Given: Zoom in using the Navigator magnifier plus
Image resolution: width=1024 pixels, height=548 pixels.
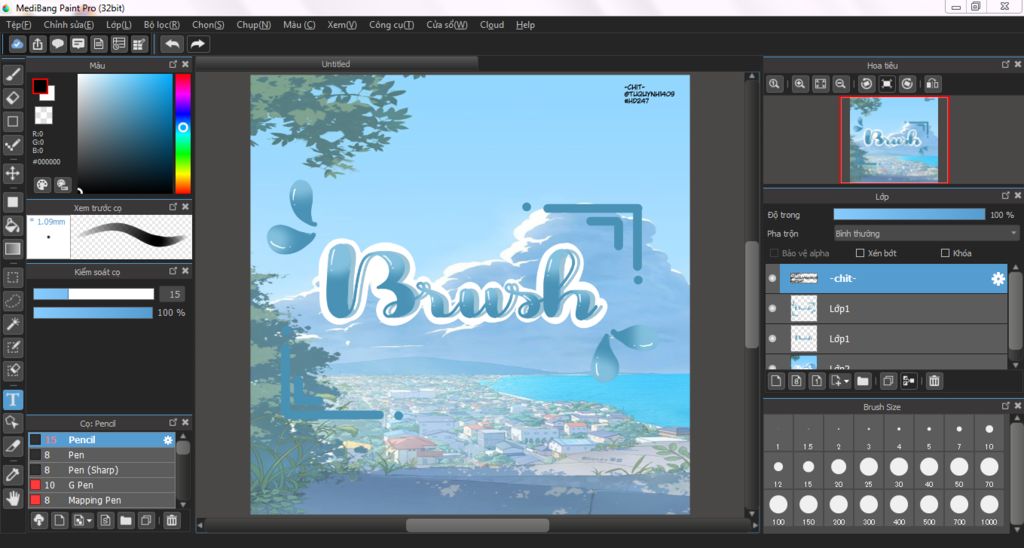Looking at the screenshot, I should pos(800,84).
